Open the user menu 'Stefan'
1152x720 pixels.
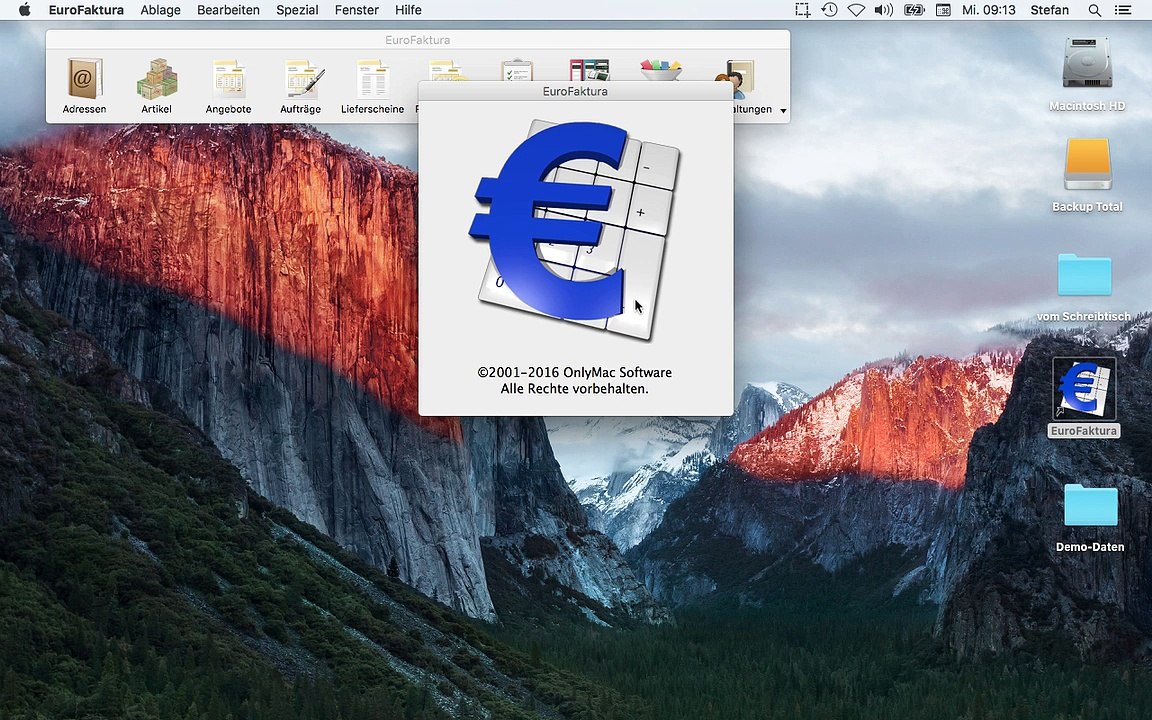coord(1049,10)
